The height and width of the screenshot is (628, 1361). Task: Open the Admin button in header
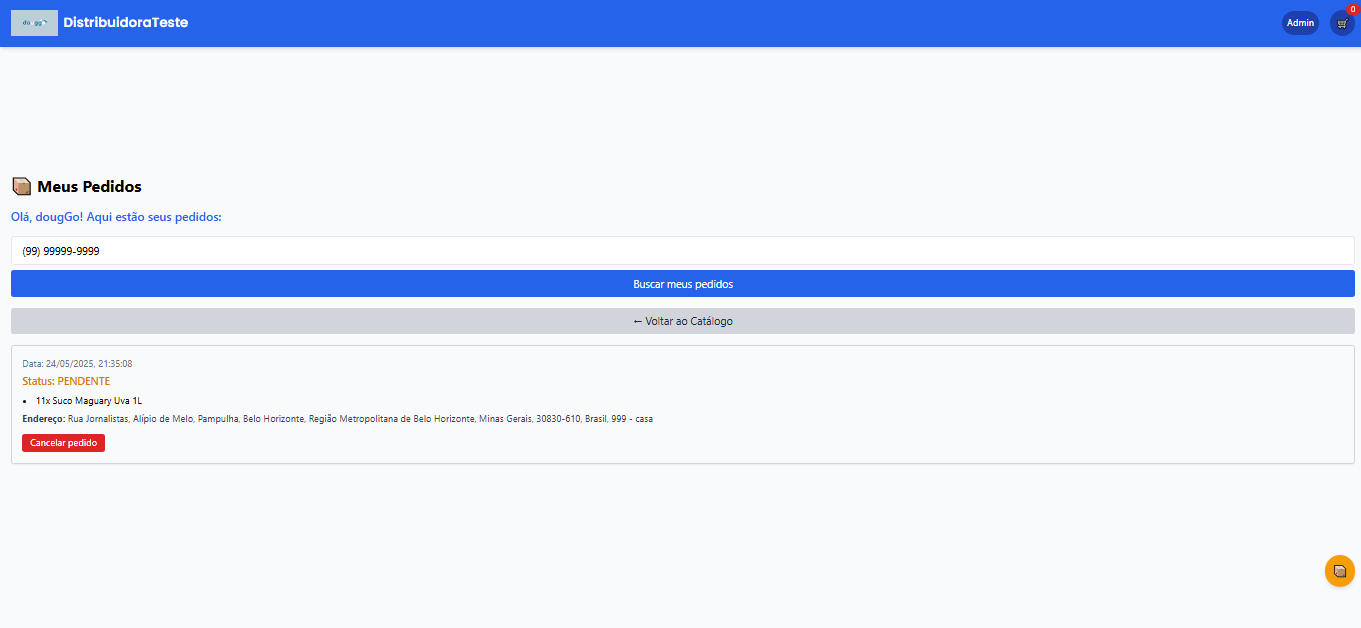coord(1300,23)
